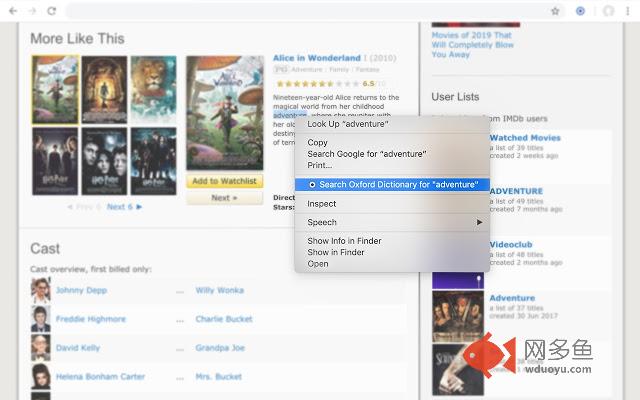
Task: Open Chrome three-dot menu
Action: [x=629, y=11]
